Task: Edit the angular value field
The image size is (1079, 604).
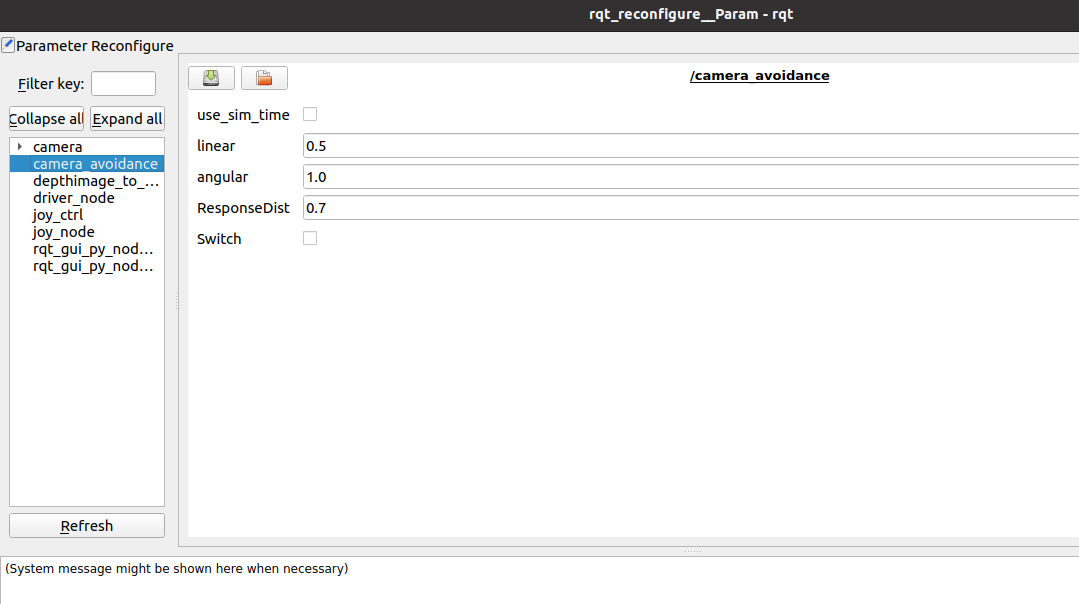Action: coord(691,177)
